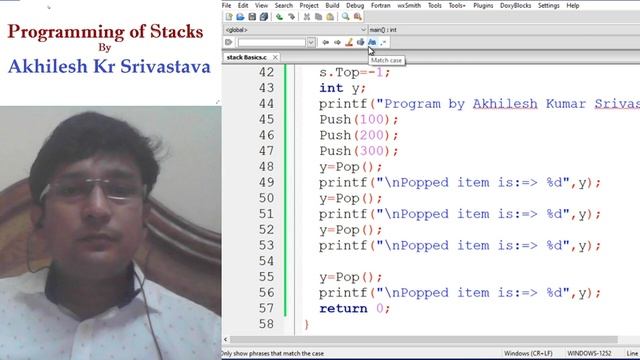Click the editor horizontal scrollbar thumb
Image resolution: width=640 pixels, height=360 pixels.
[424, 339]
